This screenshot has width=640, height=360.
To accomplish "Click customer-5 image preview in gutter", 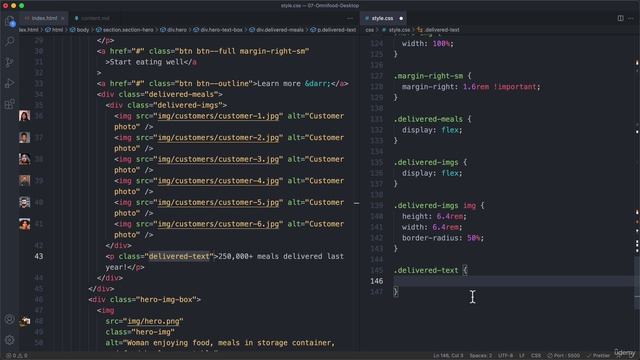I will [24, 202].
